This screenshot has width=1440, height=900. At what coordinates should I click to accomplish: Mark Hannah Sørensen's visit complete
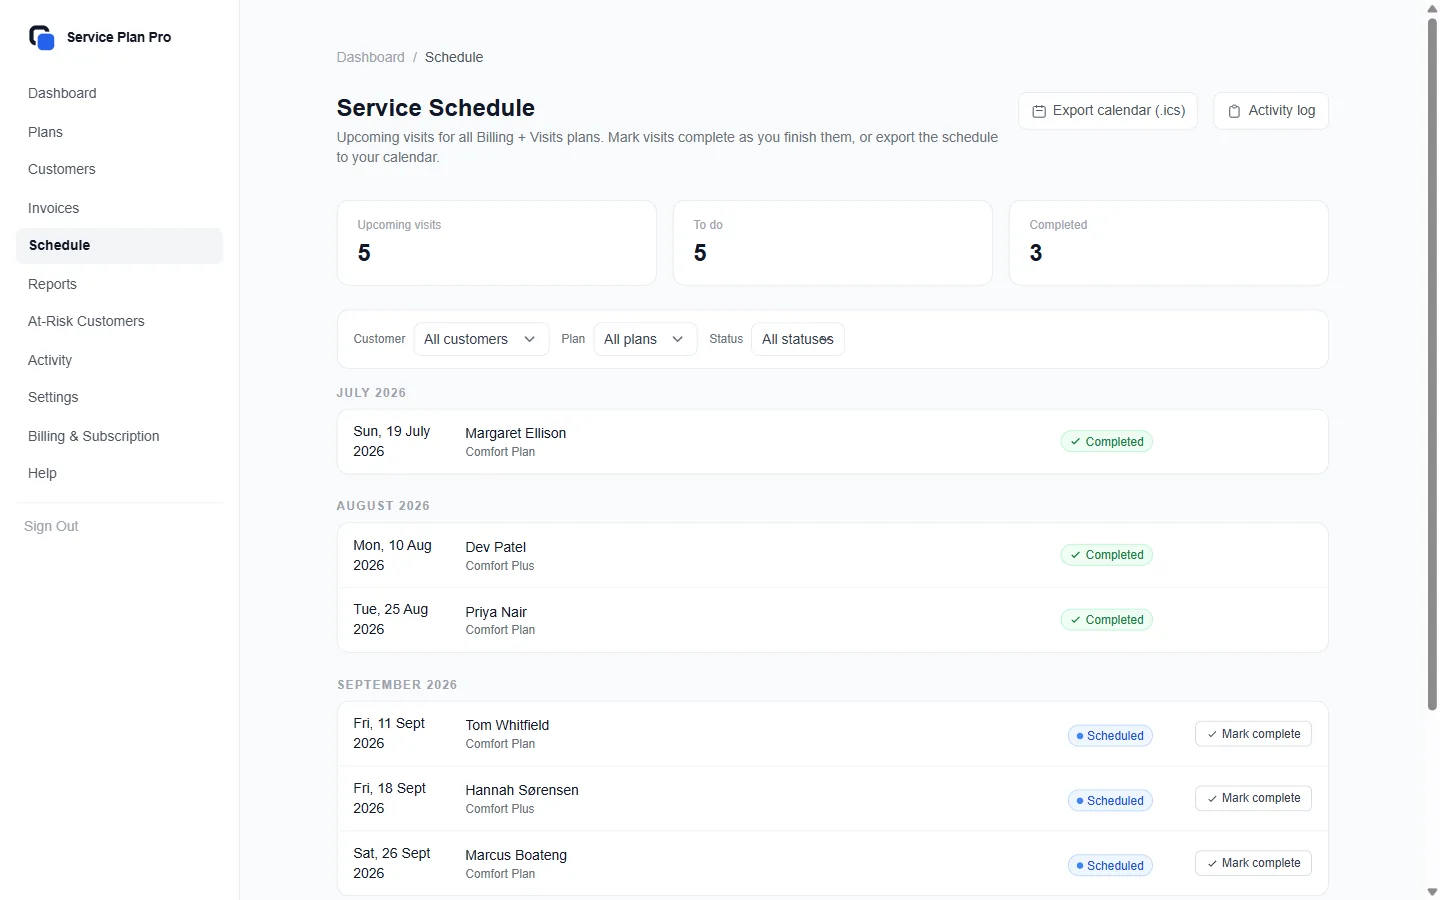click(x=1253, y=798)
